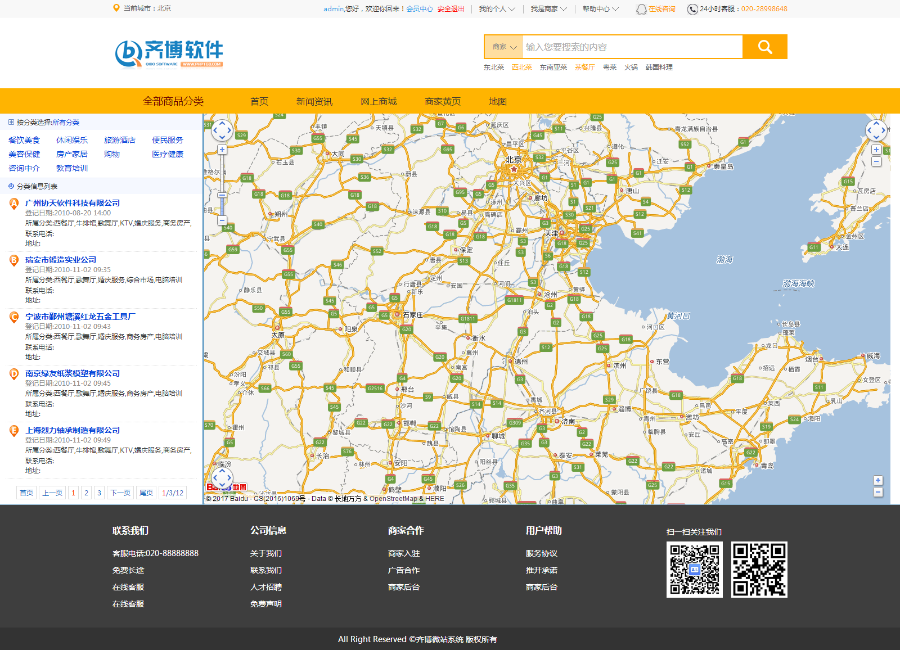Open 商家黄页 nav item
This screenshot has height=650, width=900.
pyautogui.click(x=443, y=101)
